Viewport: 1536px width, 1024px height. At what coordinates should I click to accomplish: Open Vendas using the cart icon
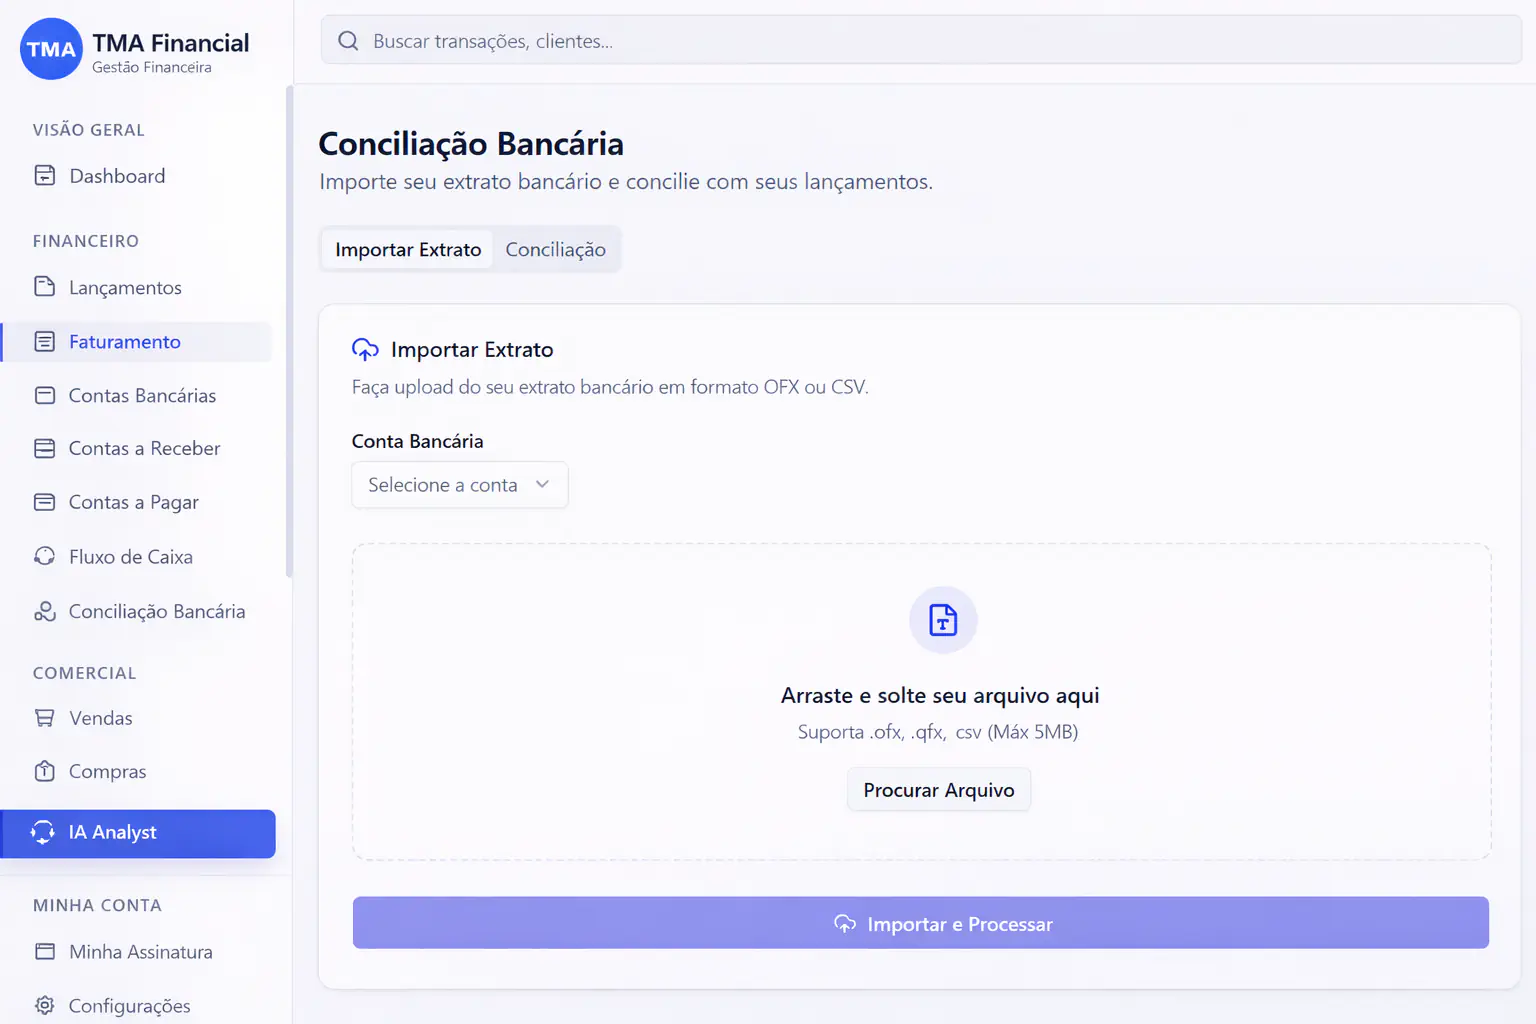45,718
